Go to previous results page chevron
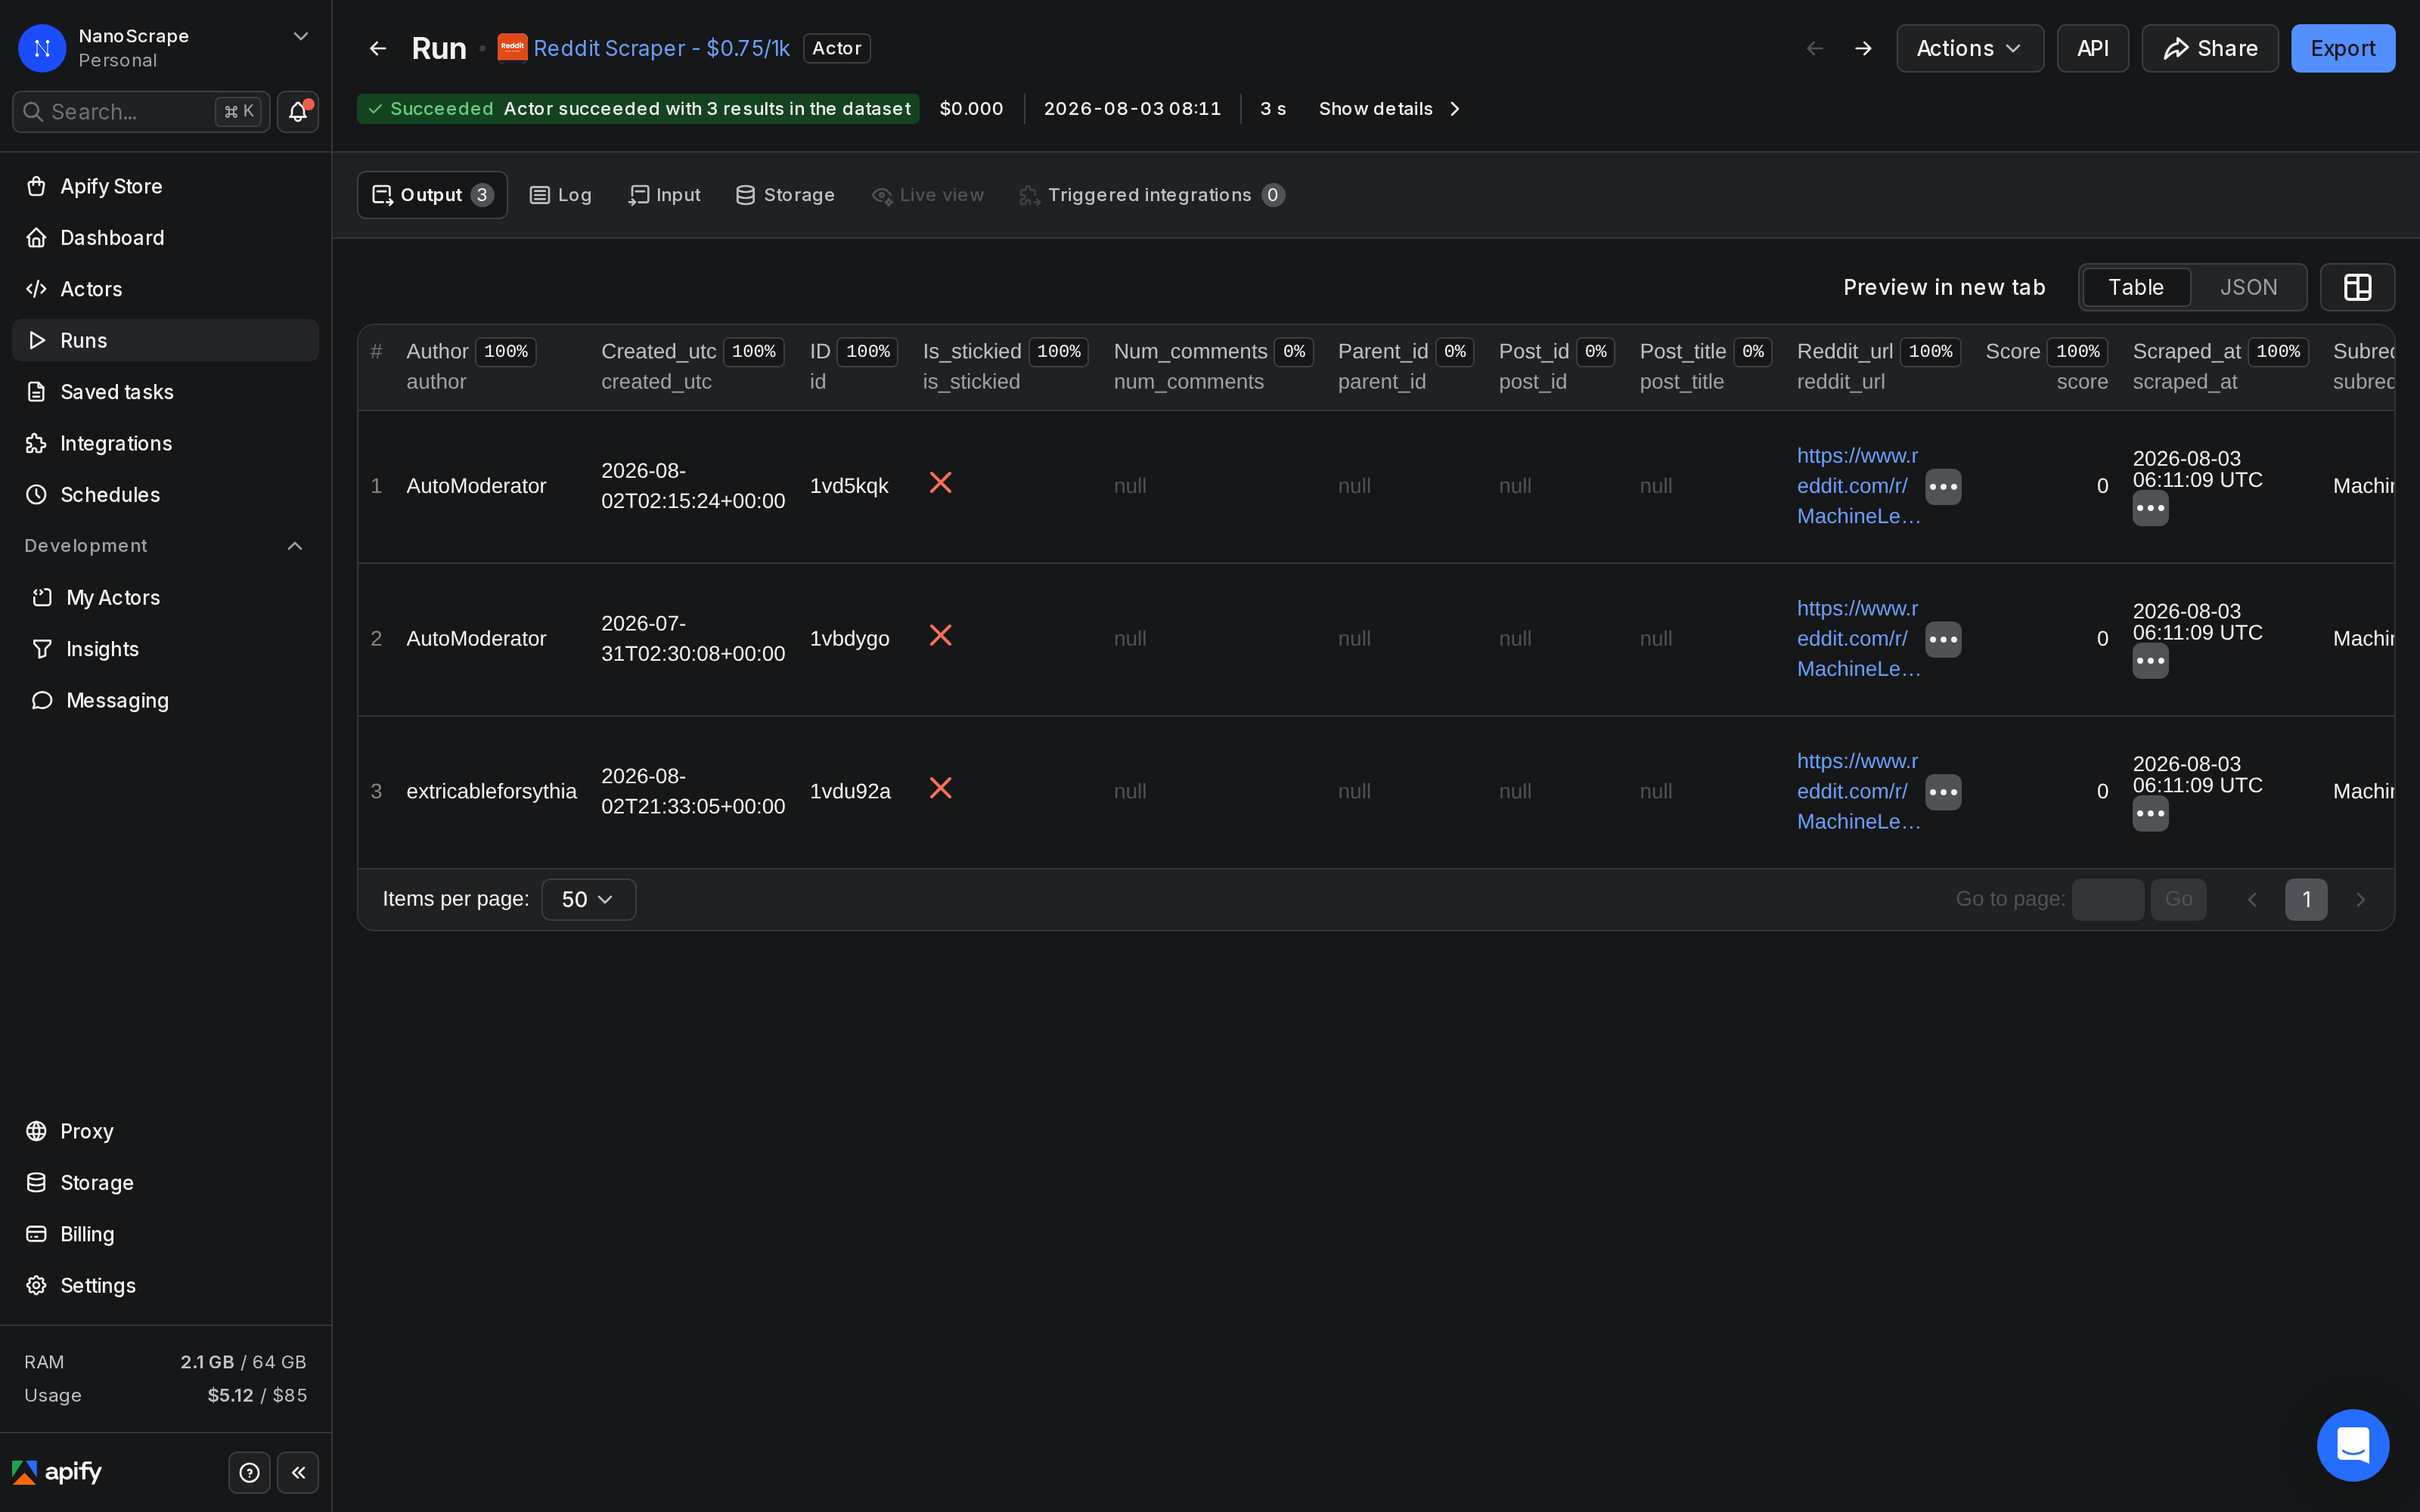 click(2252, 899)
